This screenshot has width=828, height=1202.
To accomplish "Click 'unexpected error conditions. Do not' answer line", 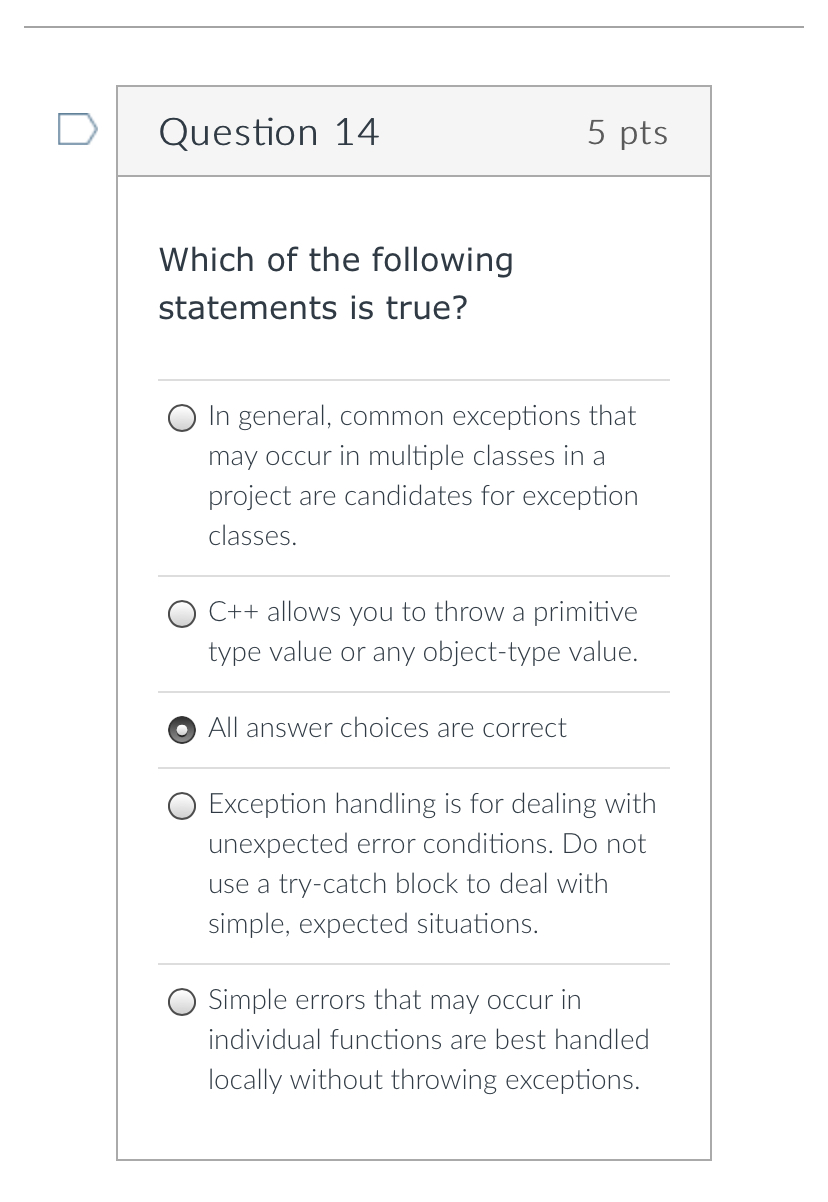I will [427, 844].
